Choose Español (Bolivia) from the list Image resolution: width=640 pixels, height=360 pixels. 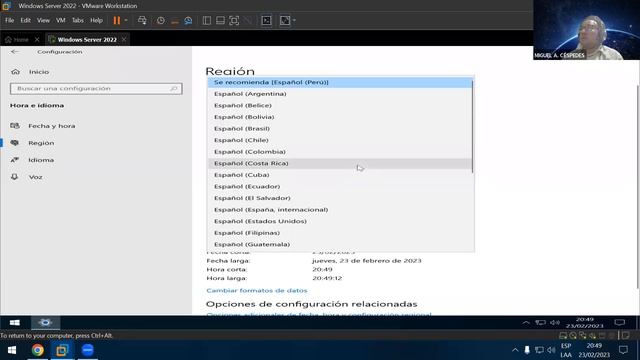pyautogui.click(x=340, y=117)
